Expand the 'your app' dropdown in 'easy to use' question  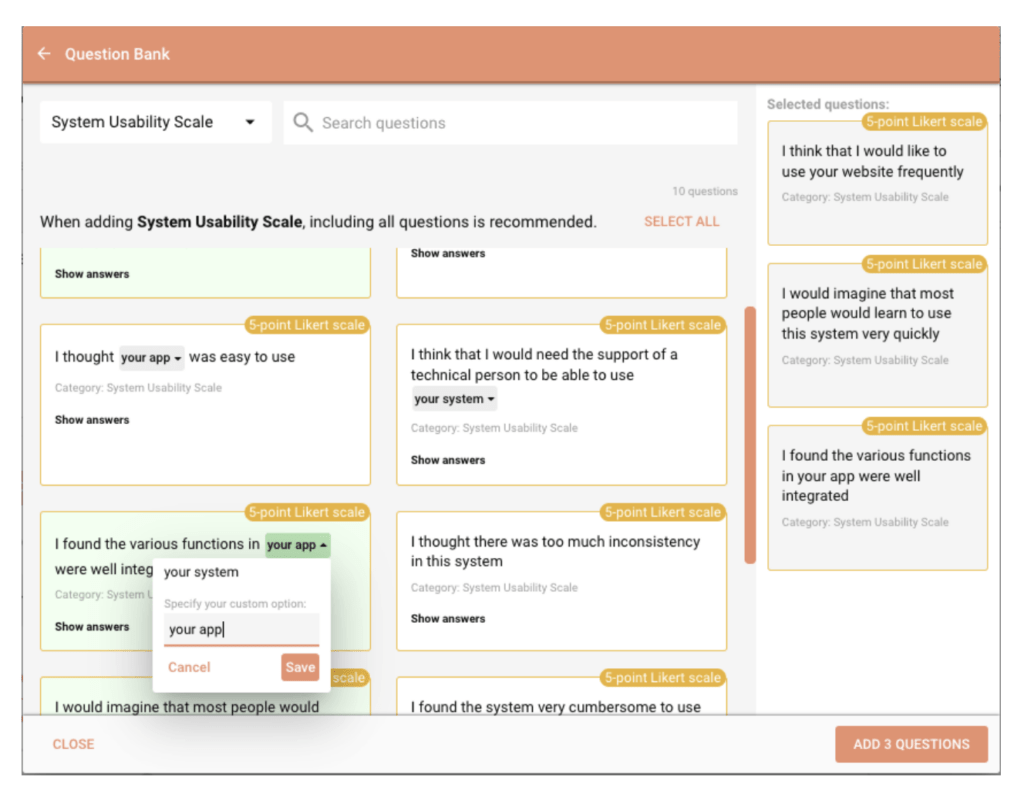[x=152, y=358]
